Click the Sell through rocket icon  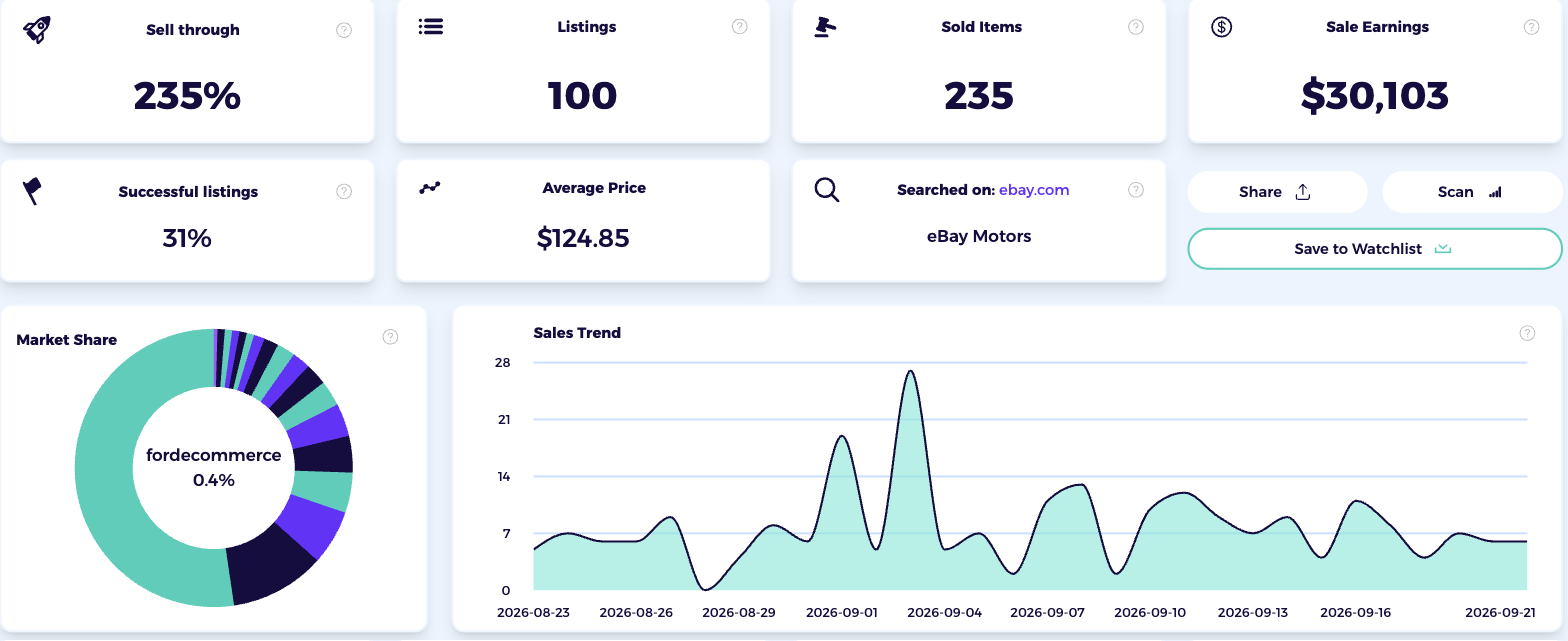click(37, 29)
